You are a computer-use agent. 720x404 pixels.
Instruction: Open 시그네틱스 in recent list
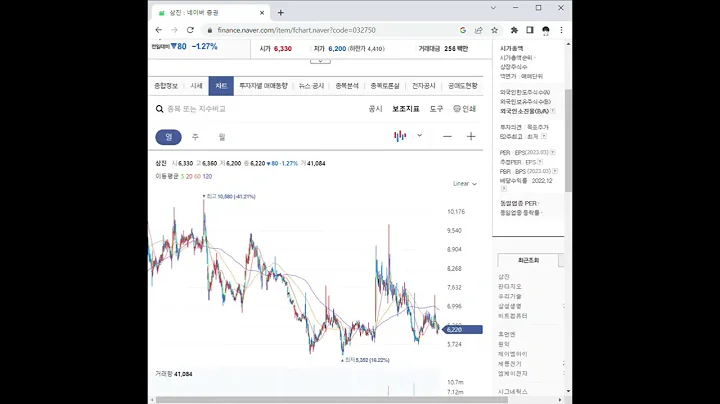[x=512, y=392]
